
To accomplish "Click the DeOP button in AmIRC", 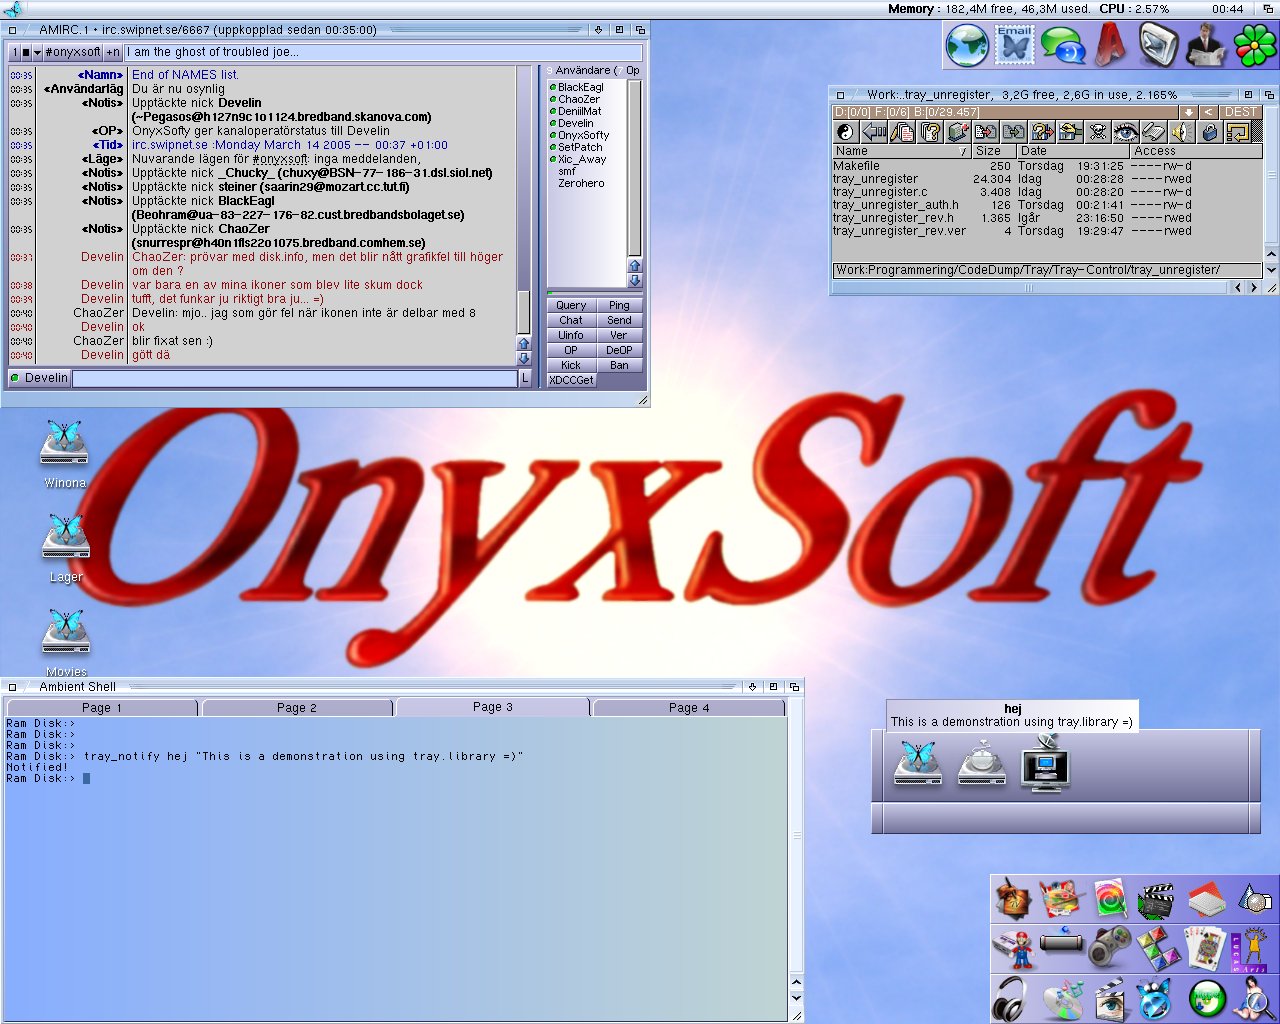I will point(619,350).
